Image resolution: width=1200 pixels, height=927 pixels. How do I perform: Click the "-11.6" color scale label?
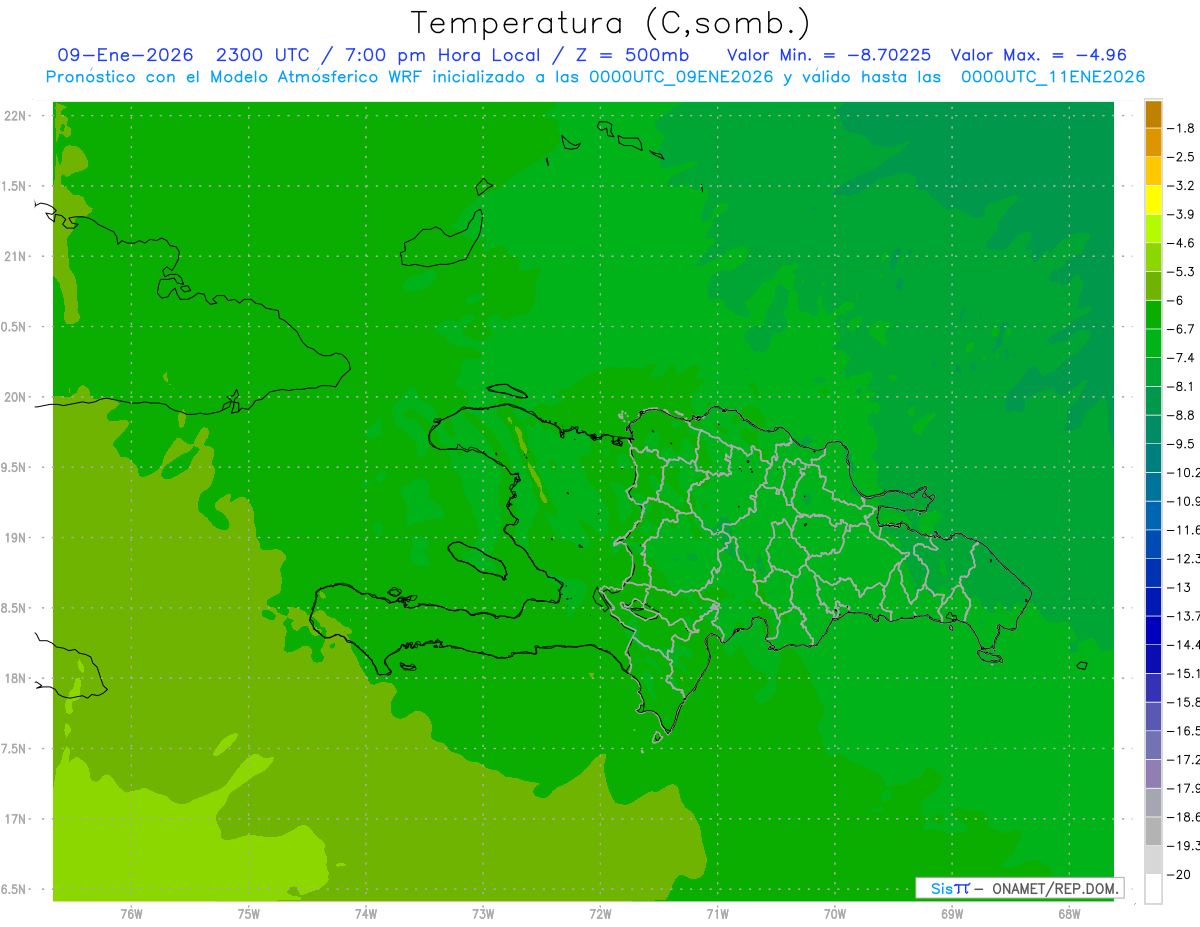pos(1183,529)
